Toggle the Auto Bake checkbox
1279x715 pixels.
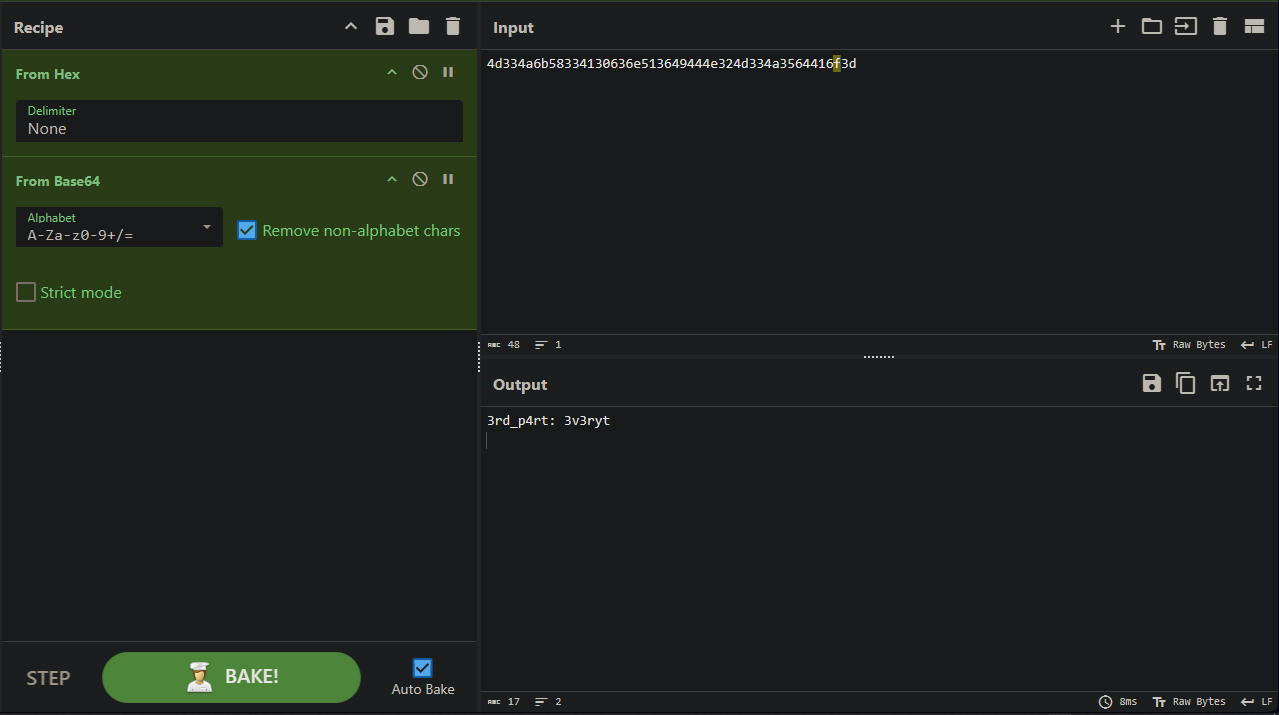(423, 668)
